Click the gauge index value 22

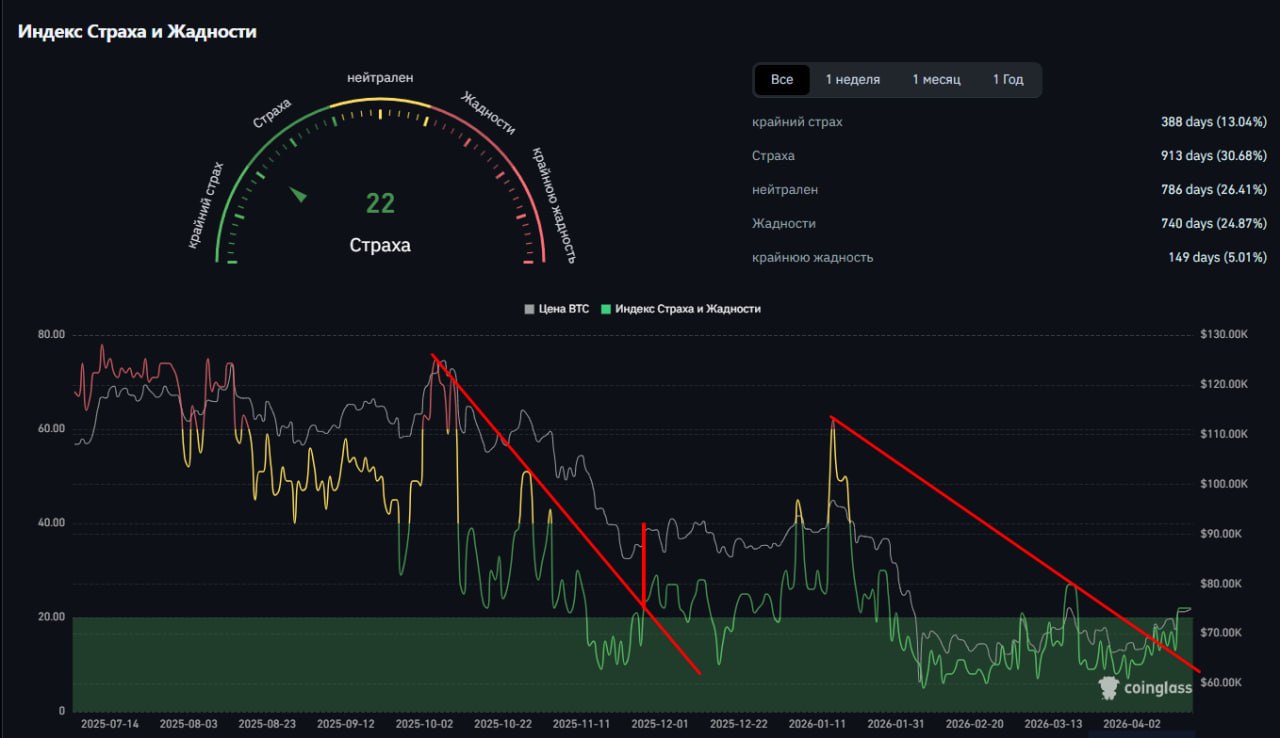380,204
